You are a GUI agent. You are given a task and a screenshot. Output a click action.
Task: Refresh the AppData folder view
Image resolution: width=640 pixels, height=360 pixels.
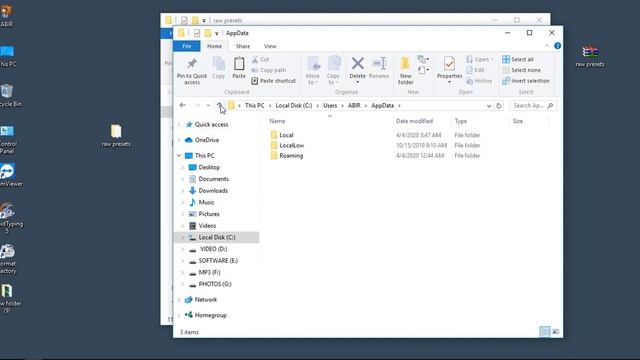click(499, 106)
